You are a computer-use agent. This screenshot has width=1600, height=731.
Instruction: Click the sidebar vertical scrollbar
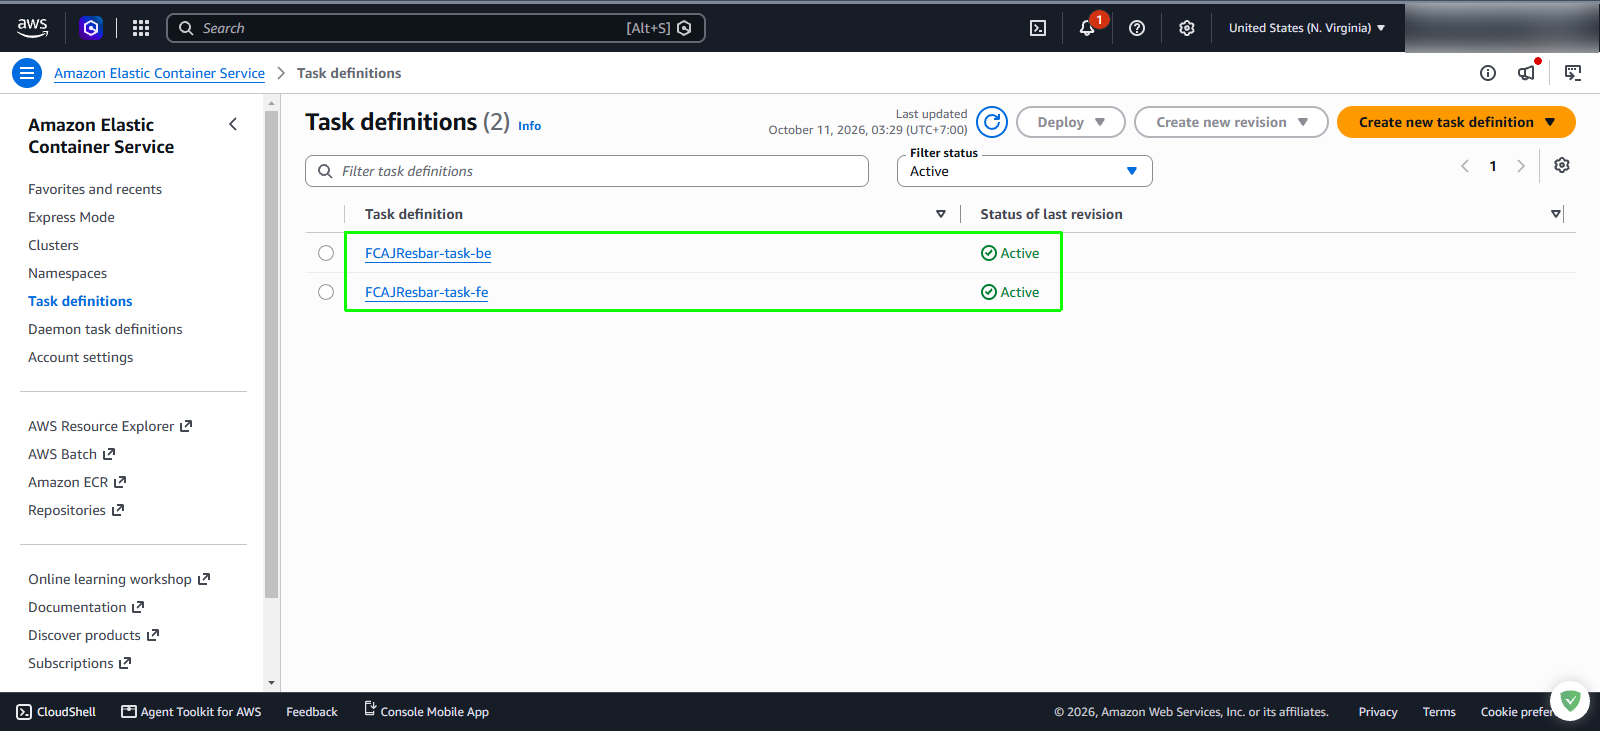tap(271, 354)
